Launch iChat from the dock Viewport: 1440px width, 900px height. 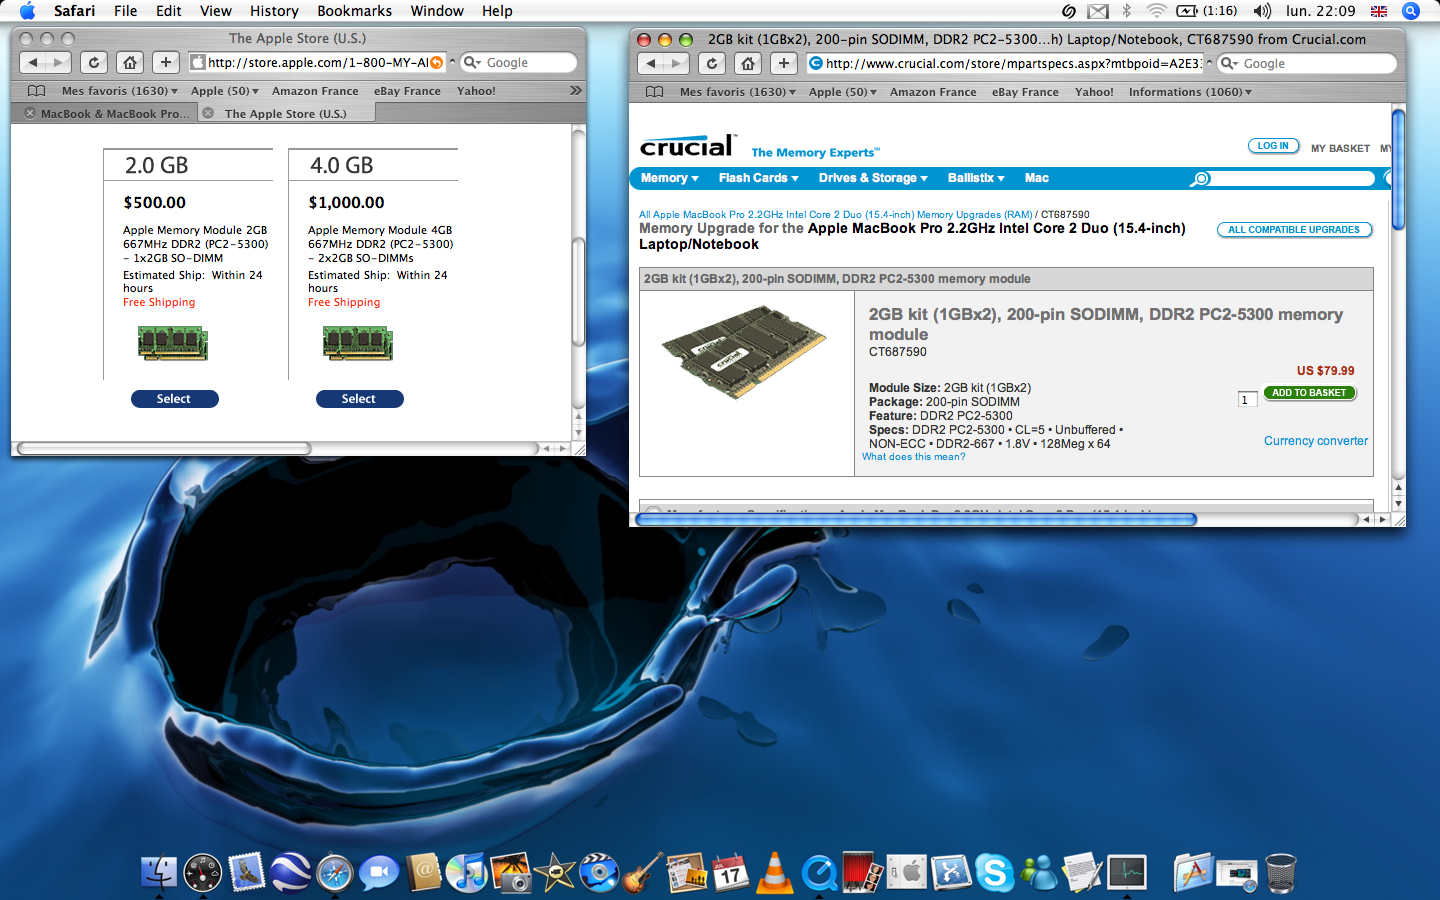click(x=379, y=872)
